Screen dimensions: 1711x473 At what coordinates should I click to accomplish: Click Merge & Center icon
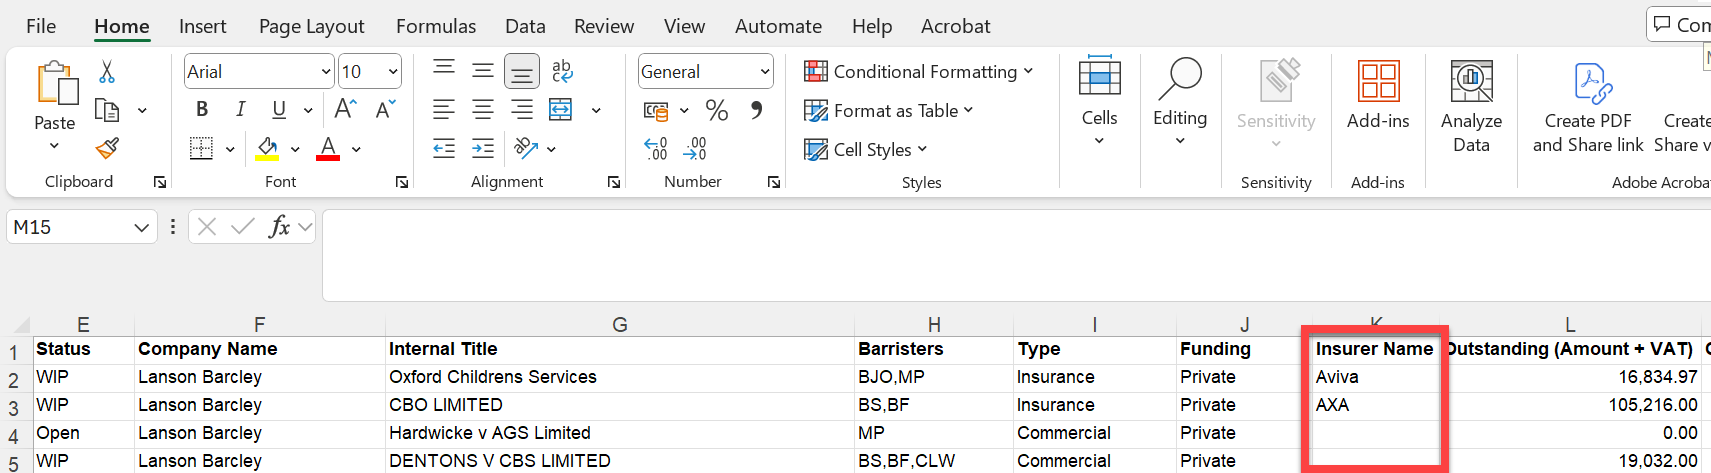click(x=561, y=110)
